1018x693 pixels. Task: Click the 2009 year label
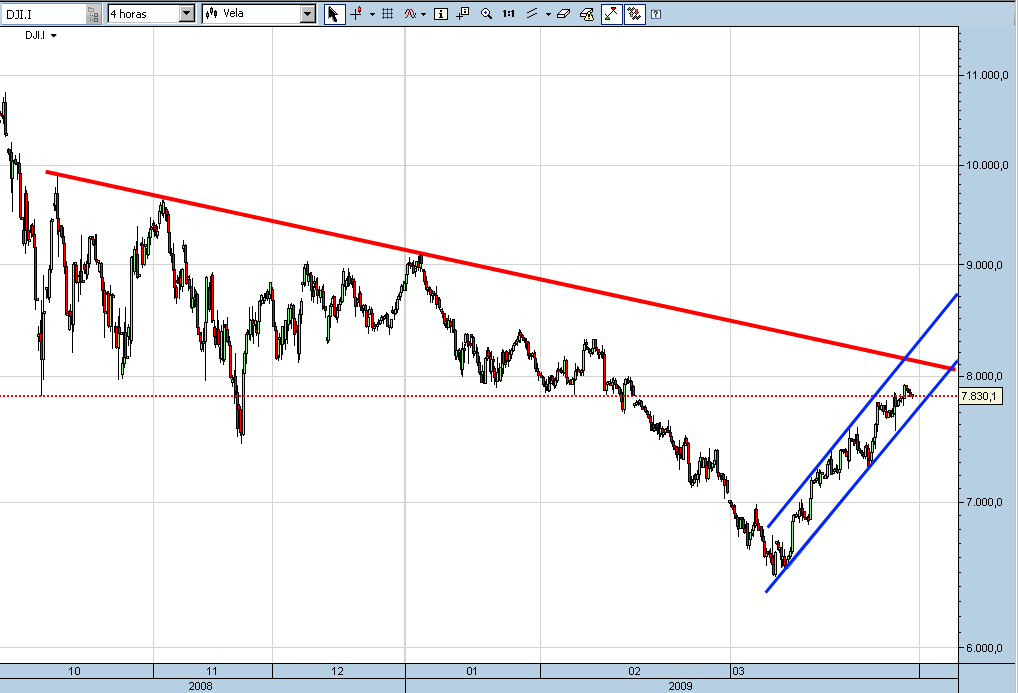coord(680,686)
